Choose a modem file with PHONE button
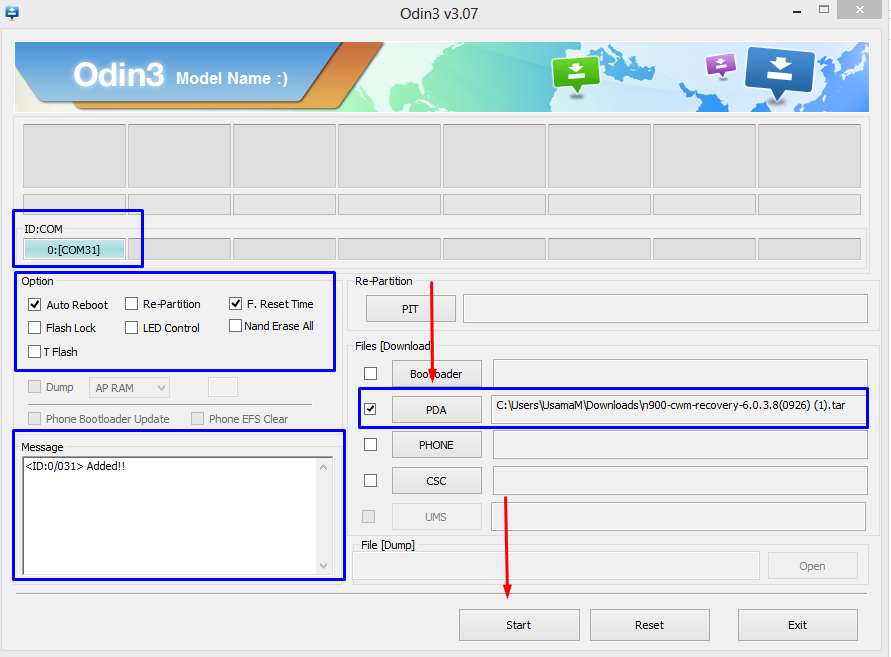 coord(436,445)
